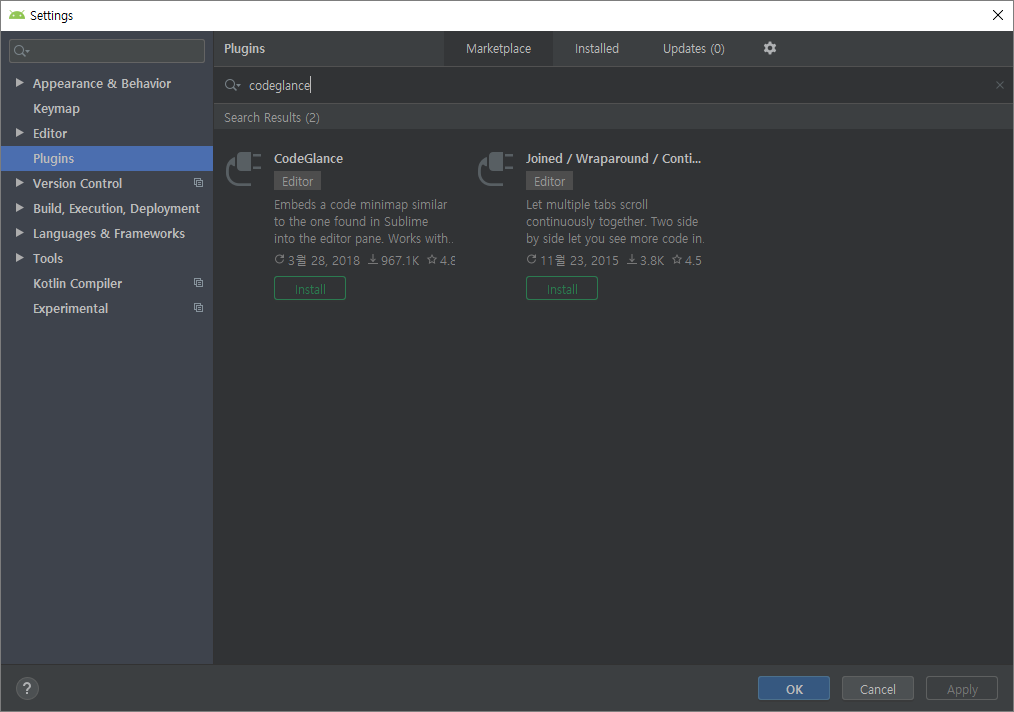Click the project-level icon beside Kotlin Compiler
The width and height of the screenshot is (1014, 712).
pos(199,283)
